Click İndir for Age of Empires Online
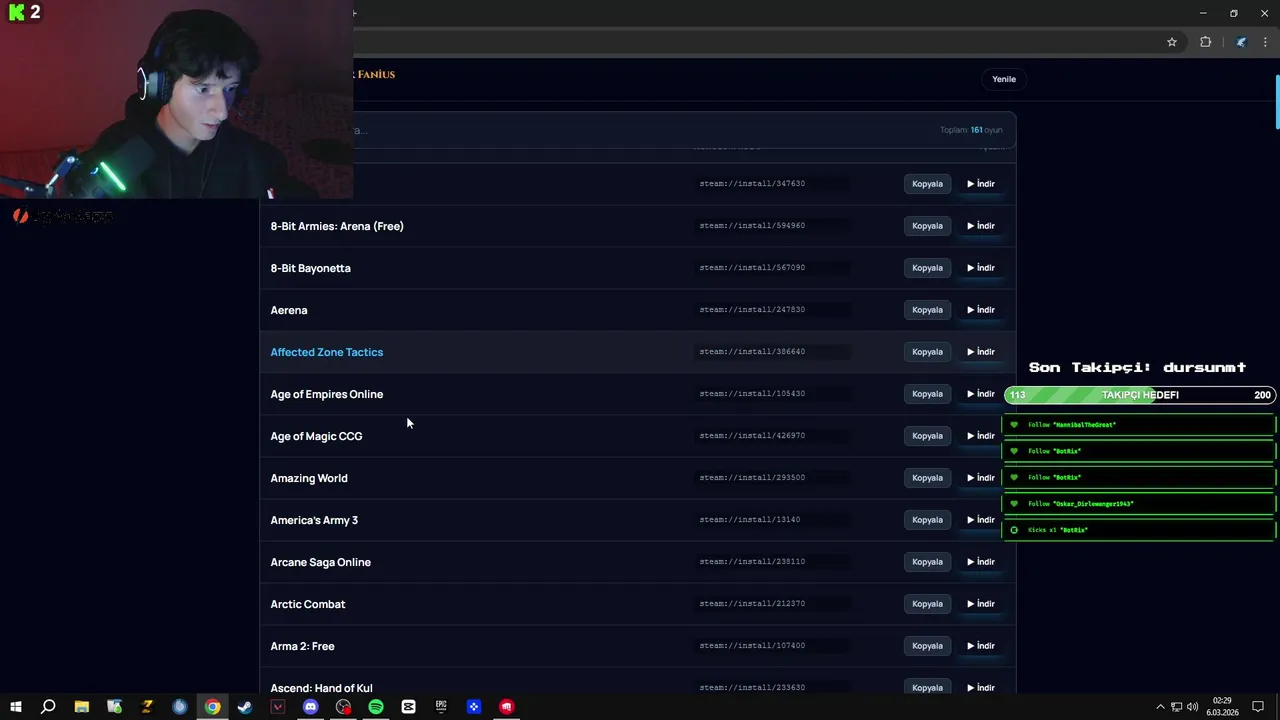This screenshot has width=1280, height=720. (x=981, y=394)
